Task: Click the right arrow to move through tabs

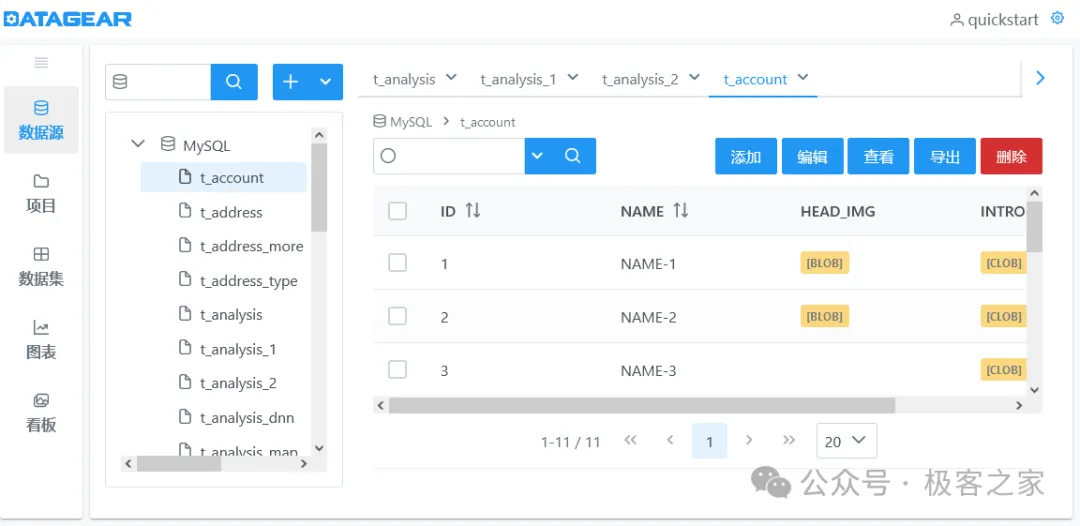Action: [1040, 78]
